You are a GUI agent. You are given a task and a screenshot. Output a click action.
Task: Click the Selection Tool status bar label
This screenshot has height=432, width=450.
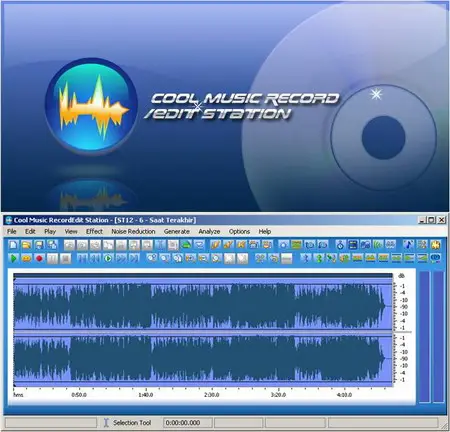coord(132,423)
